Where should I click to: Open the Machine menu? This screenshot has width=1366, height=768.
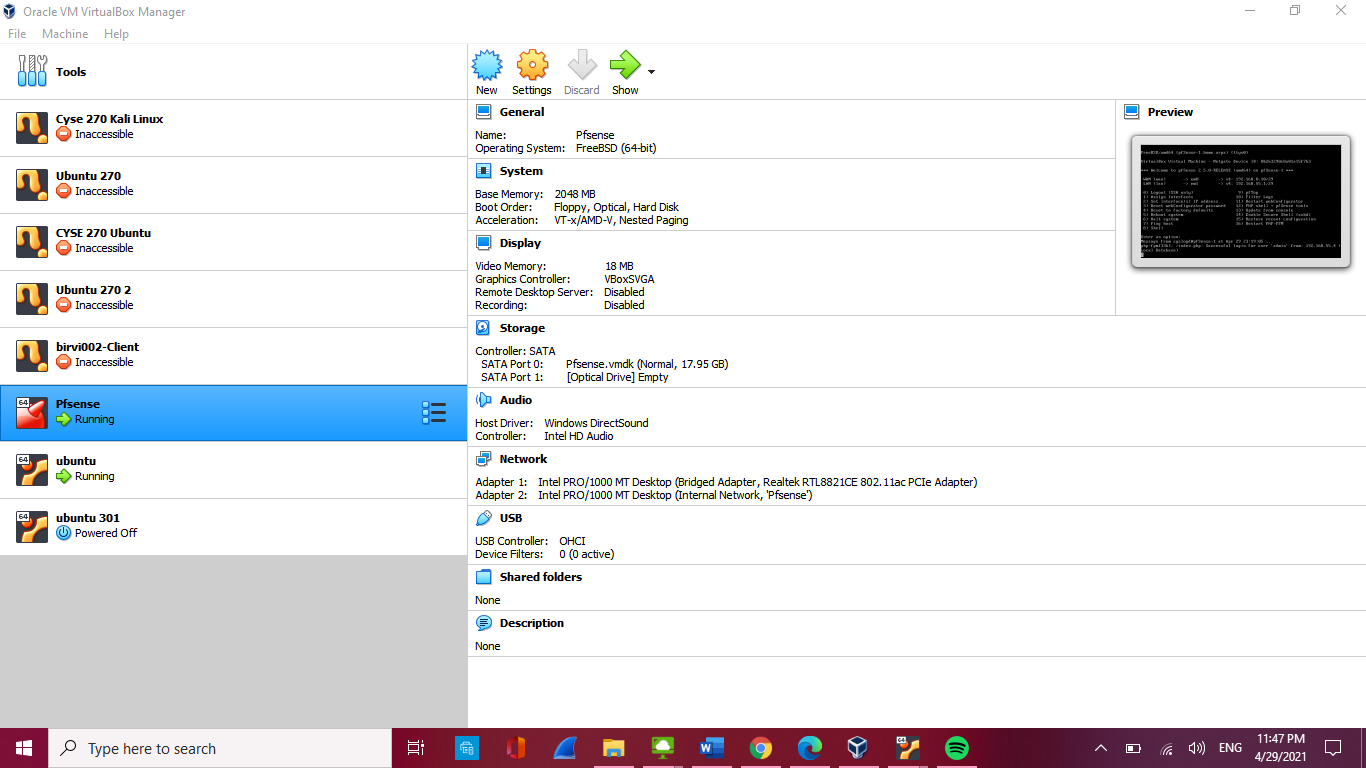coord(65,34)
